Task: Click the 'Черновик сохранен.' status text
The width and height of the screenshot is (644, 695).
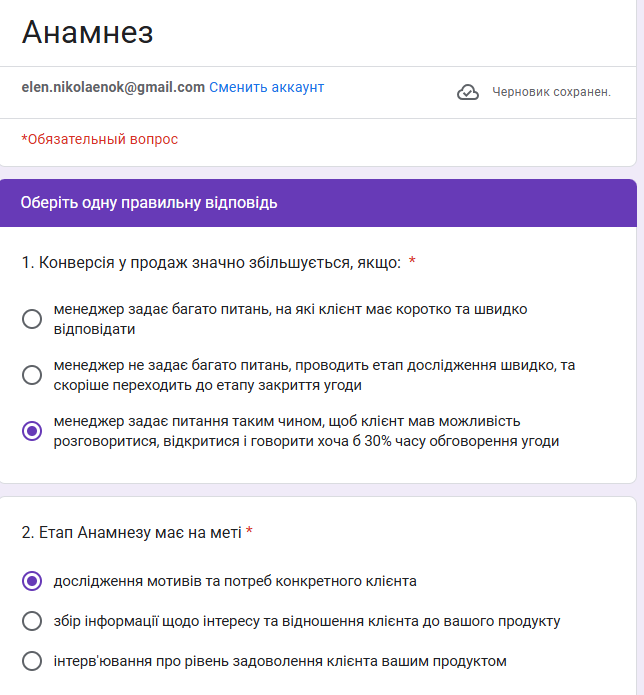Action: click(x=551, y=93)
